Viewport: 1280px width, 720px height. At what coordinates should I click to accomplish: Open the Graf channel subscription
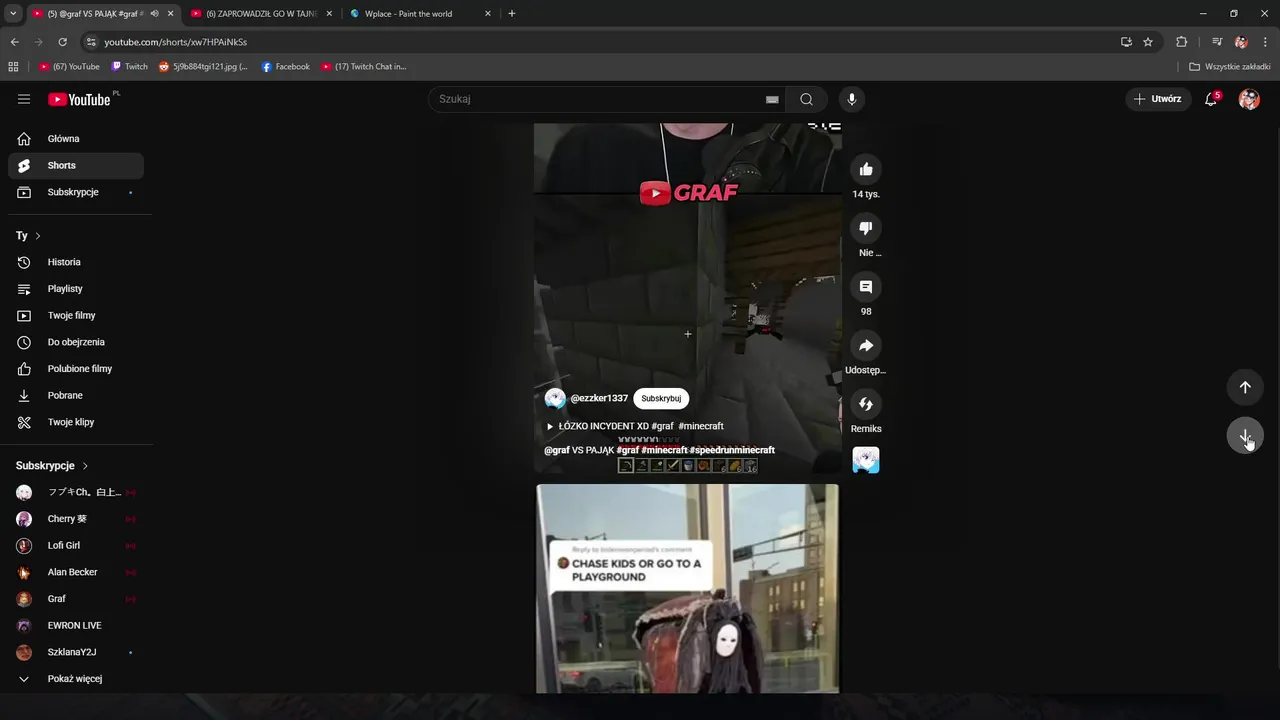pyautogui.click(x=76, y=599)
